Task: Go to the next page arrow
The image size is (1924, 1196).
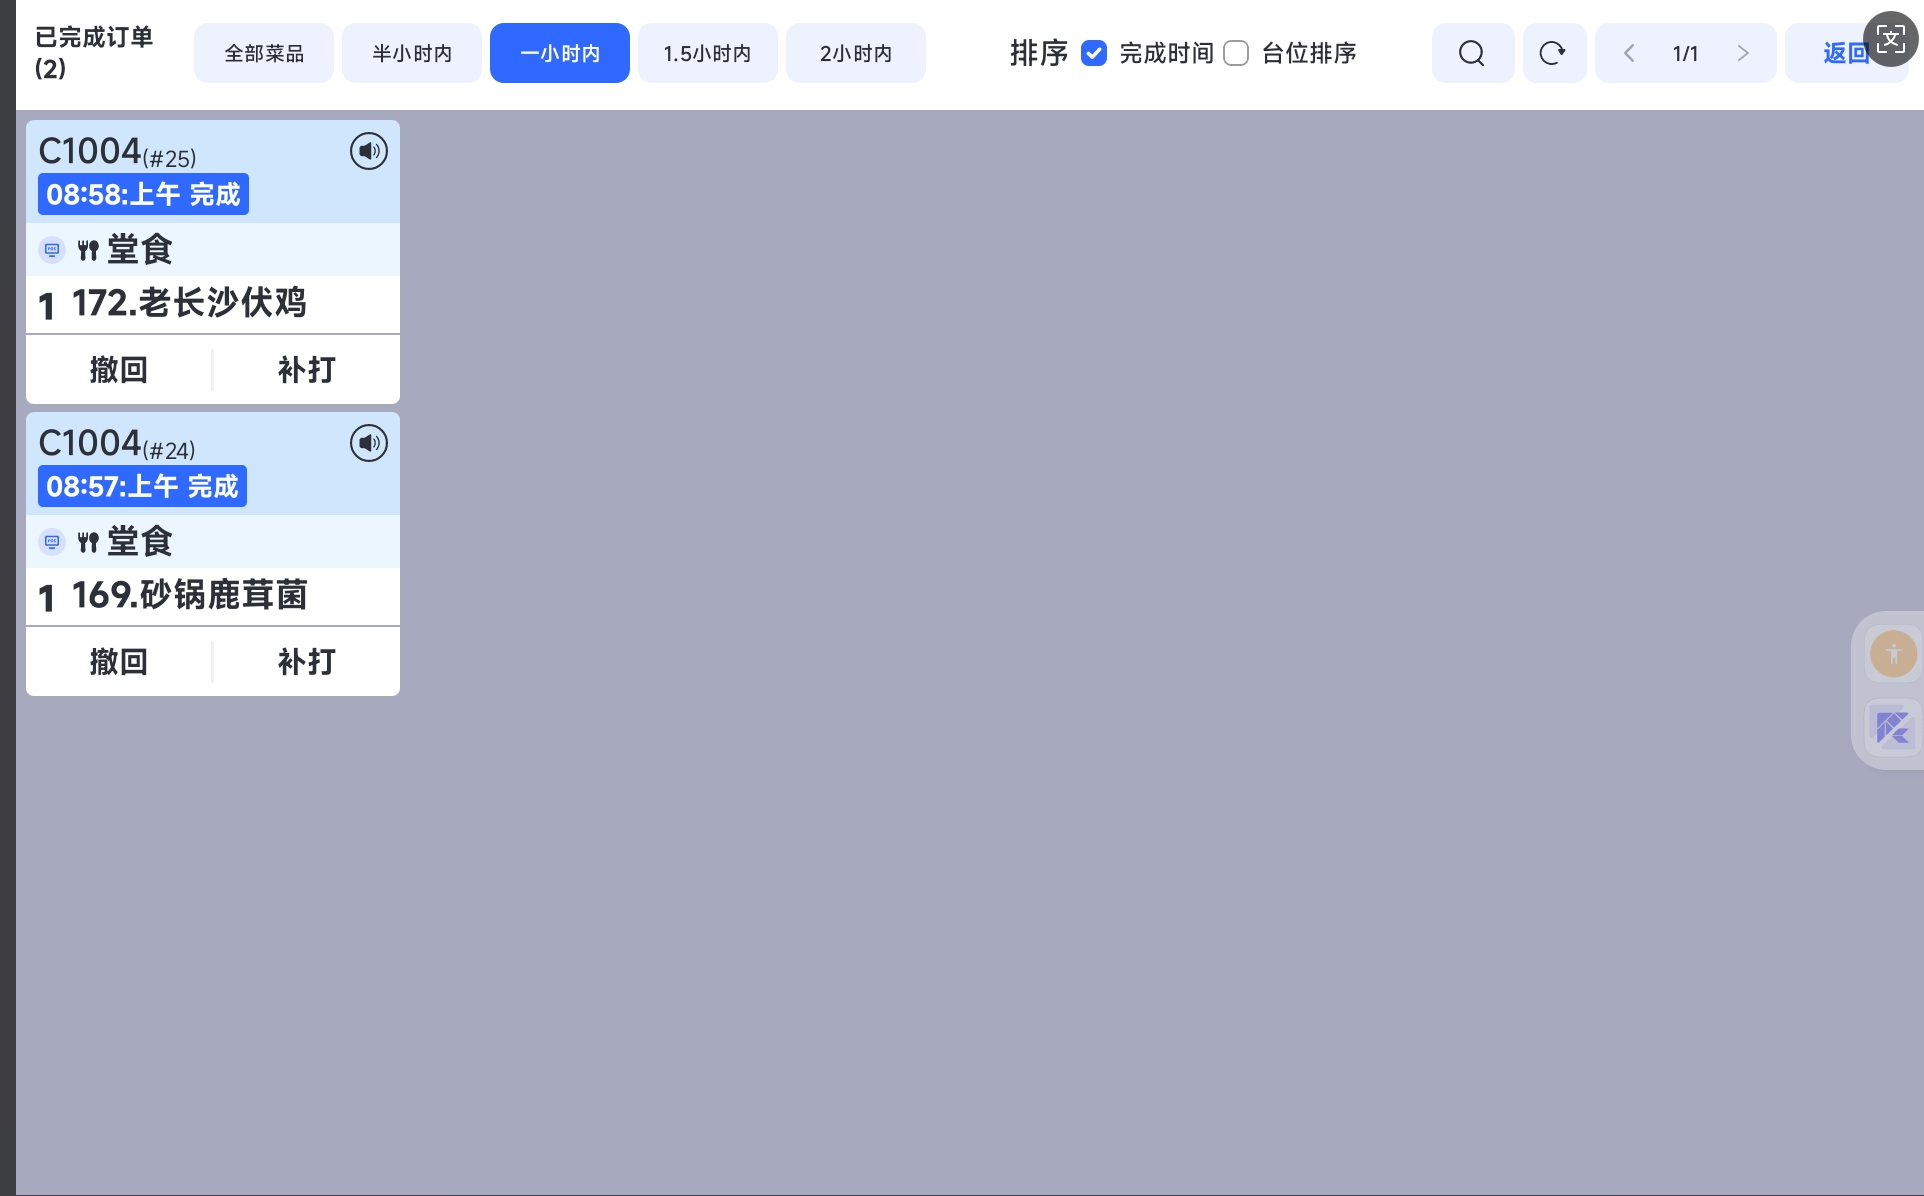Action: [1743, 53]
